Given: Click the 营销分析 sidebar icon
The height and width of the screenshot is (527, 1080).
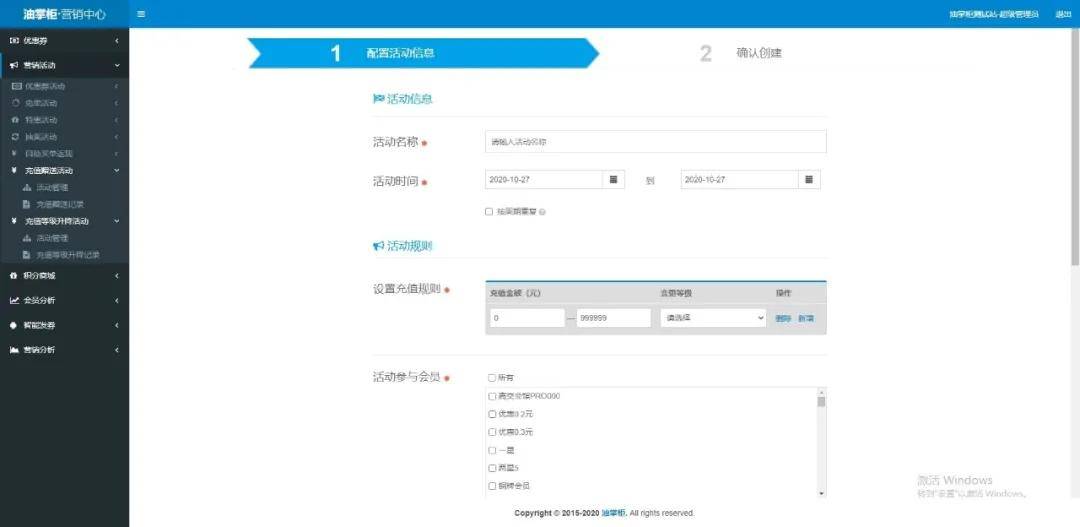Looking at the screenshot, I should click(14, 350).
